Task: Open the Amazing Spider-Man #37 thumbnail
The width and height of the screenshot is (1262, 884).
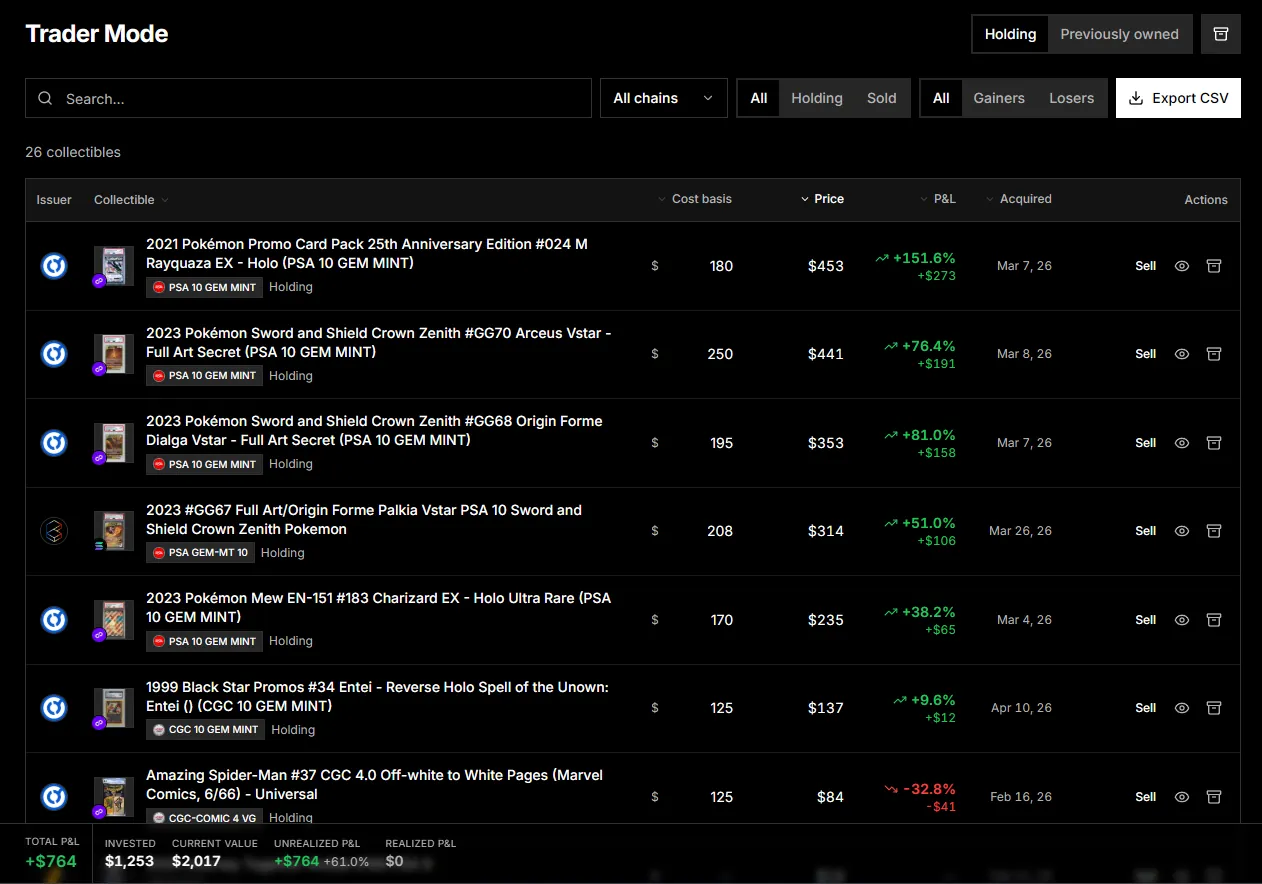Action: 114,797
